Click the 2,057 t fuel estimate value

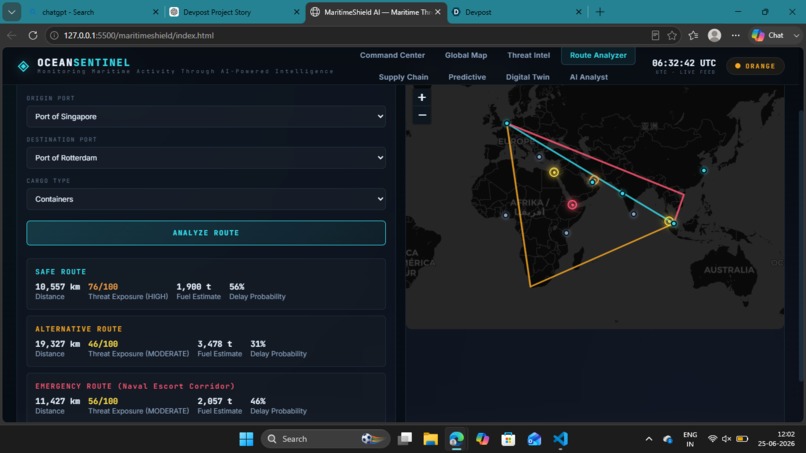point(215,401)
